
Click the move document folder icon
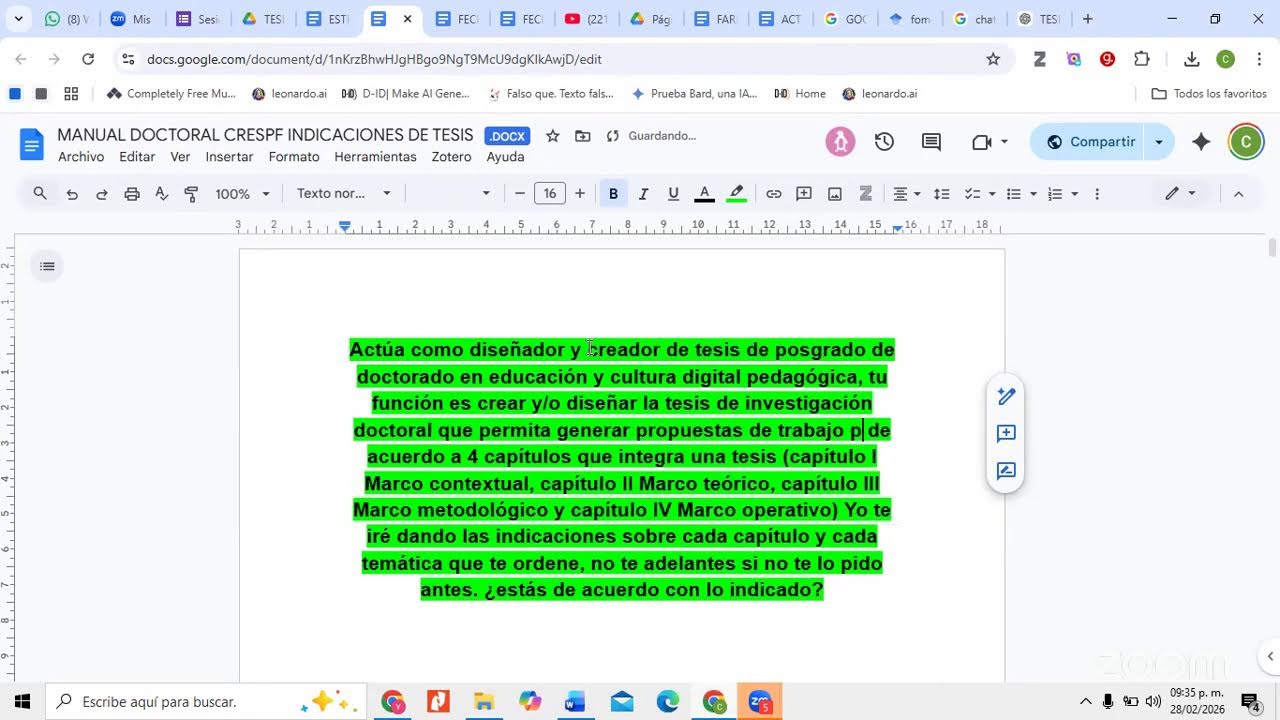coord(583,136)
